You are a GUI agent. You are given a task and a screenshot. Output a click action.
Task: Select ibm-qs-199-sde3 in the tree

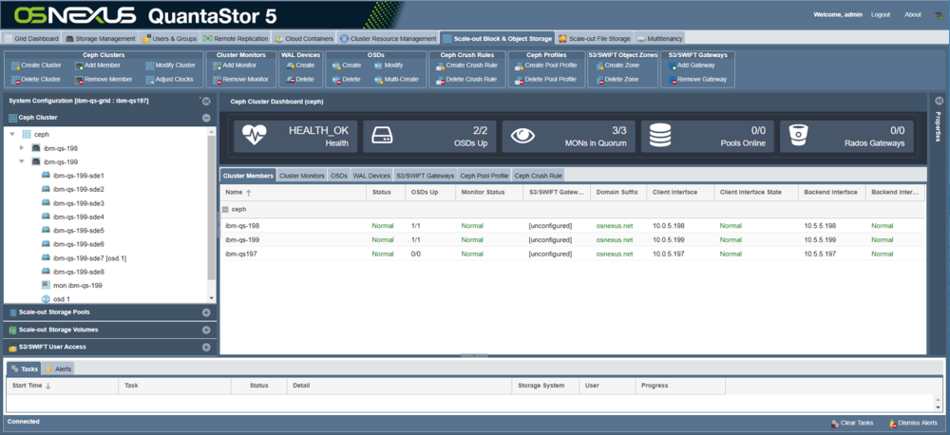click(79, 203)
